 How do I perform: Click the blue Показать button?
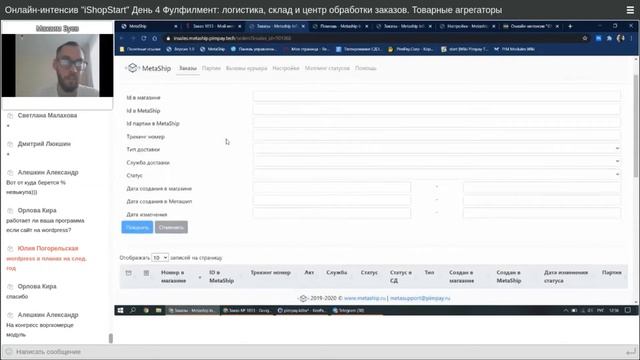point(137,227)
